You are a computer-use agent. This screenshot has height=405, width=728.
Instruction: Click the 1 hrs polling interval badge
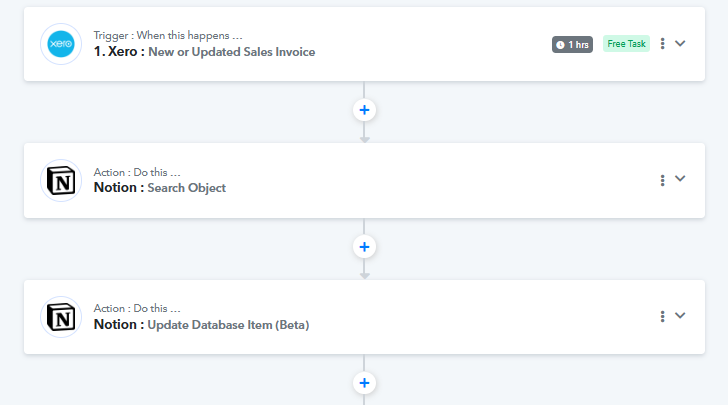tap(572, 45)
